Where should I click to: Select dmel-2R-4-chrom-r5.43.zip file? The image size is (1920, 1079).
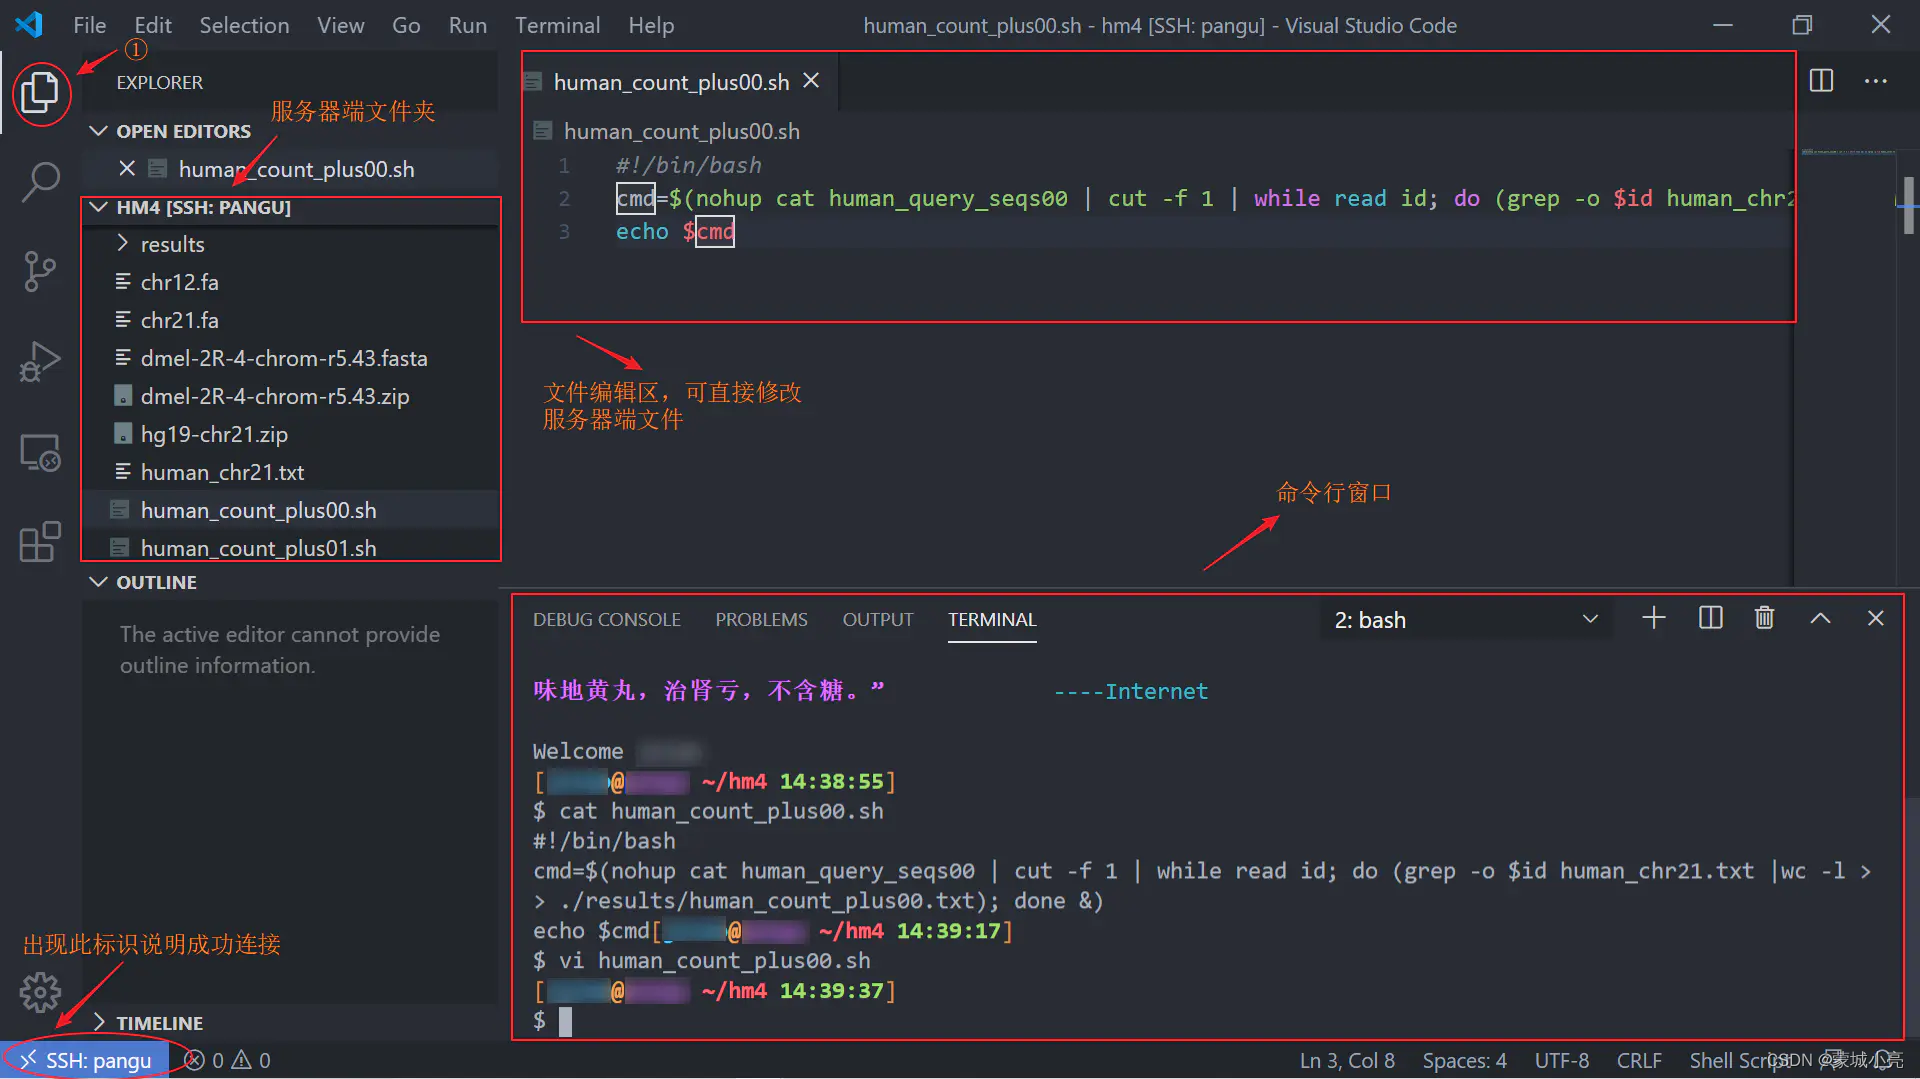pos(274,396)
